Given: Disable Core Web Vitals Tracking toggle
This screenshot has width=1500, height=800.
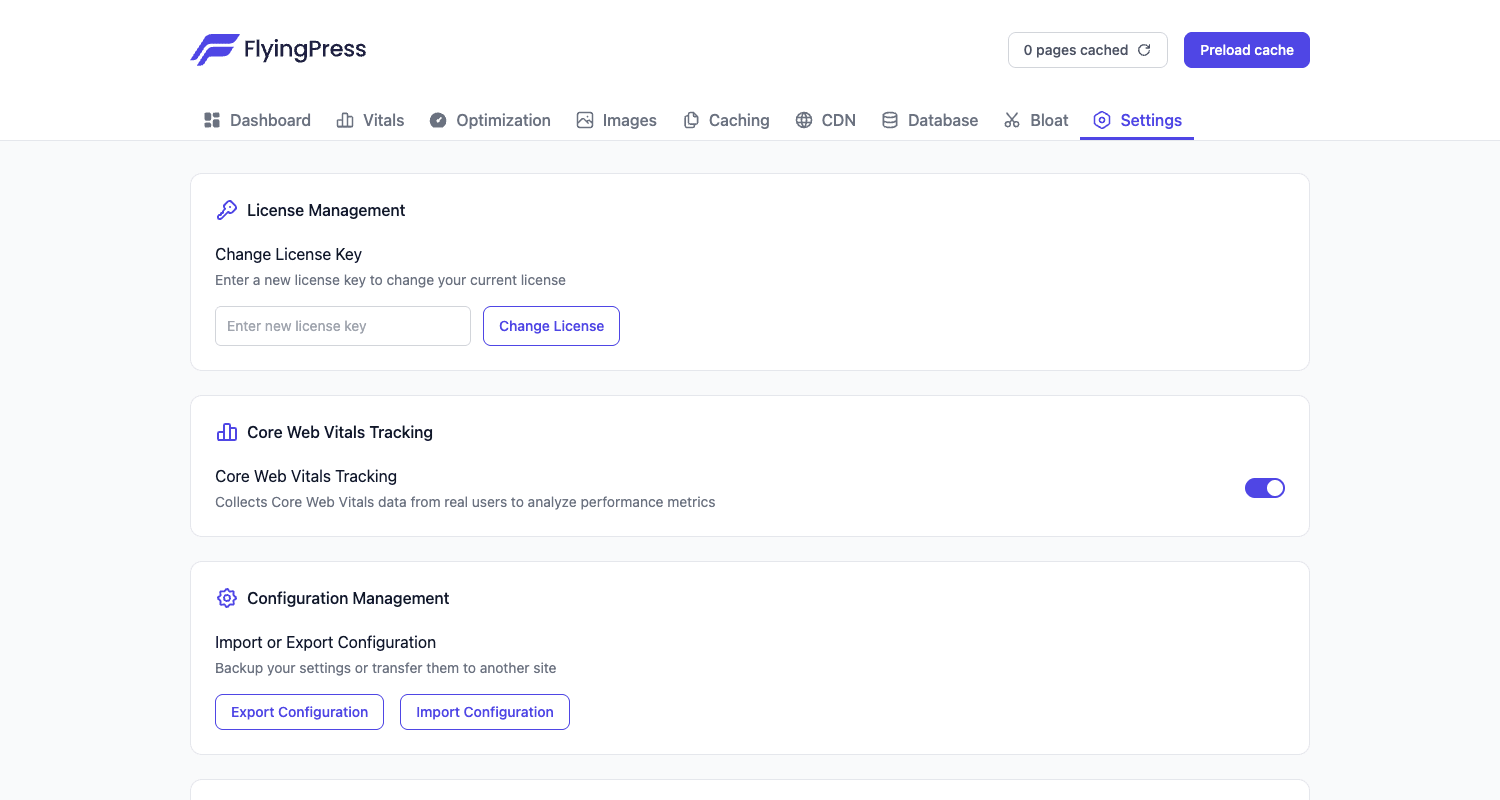Looking at the screenshot, I should tap(1265, 488).
